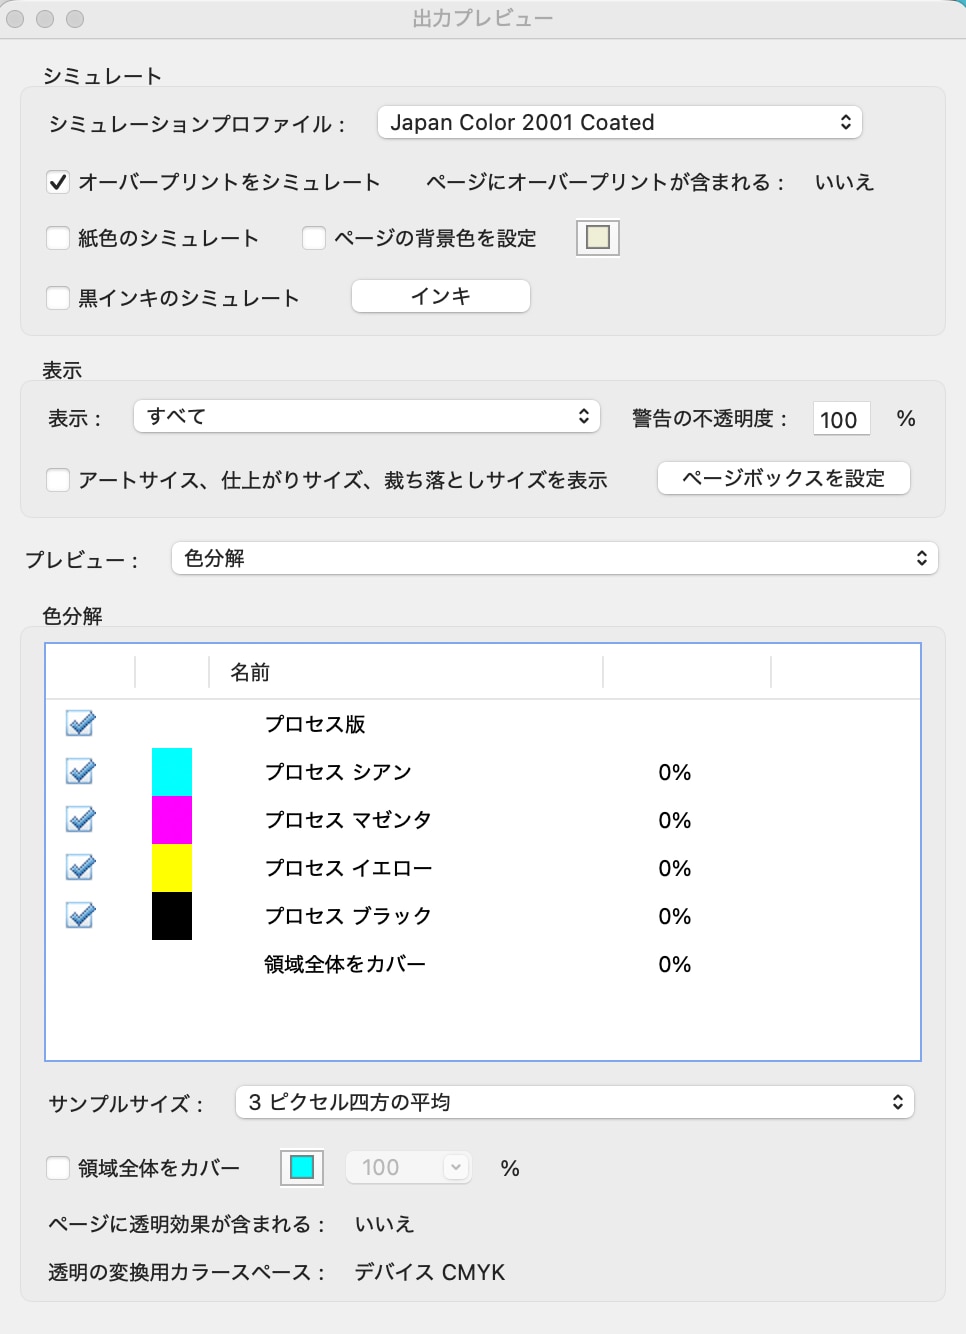The image size is (966, 1334).
Task: Toggle the プロセス シアン separation checkmark
Action: tap(80, 771)
